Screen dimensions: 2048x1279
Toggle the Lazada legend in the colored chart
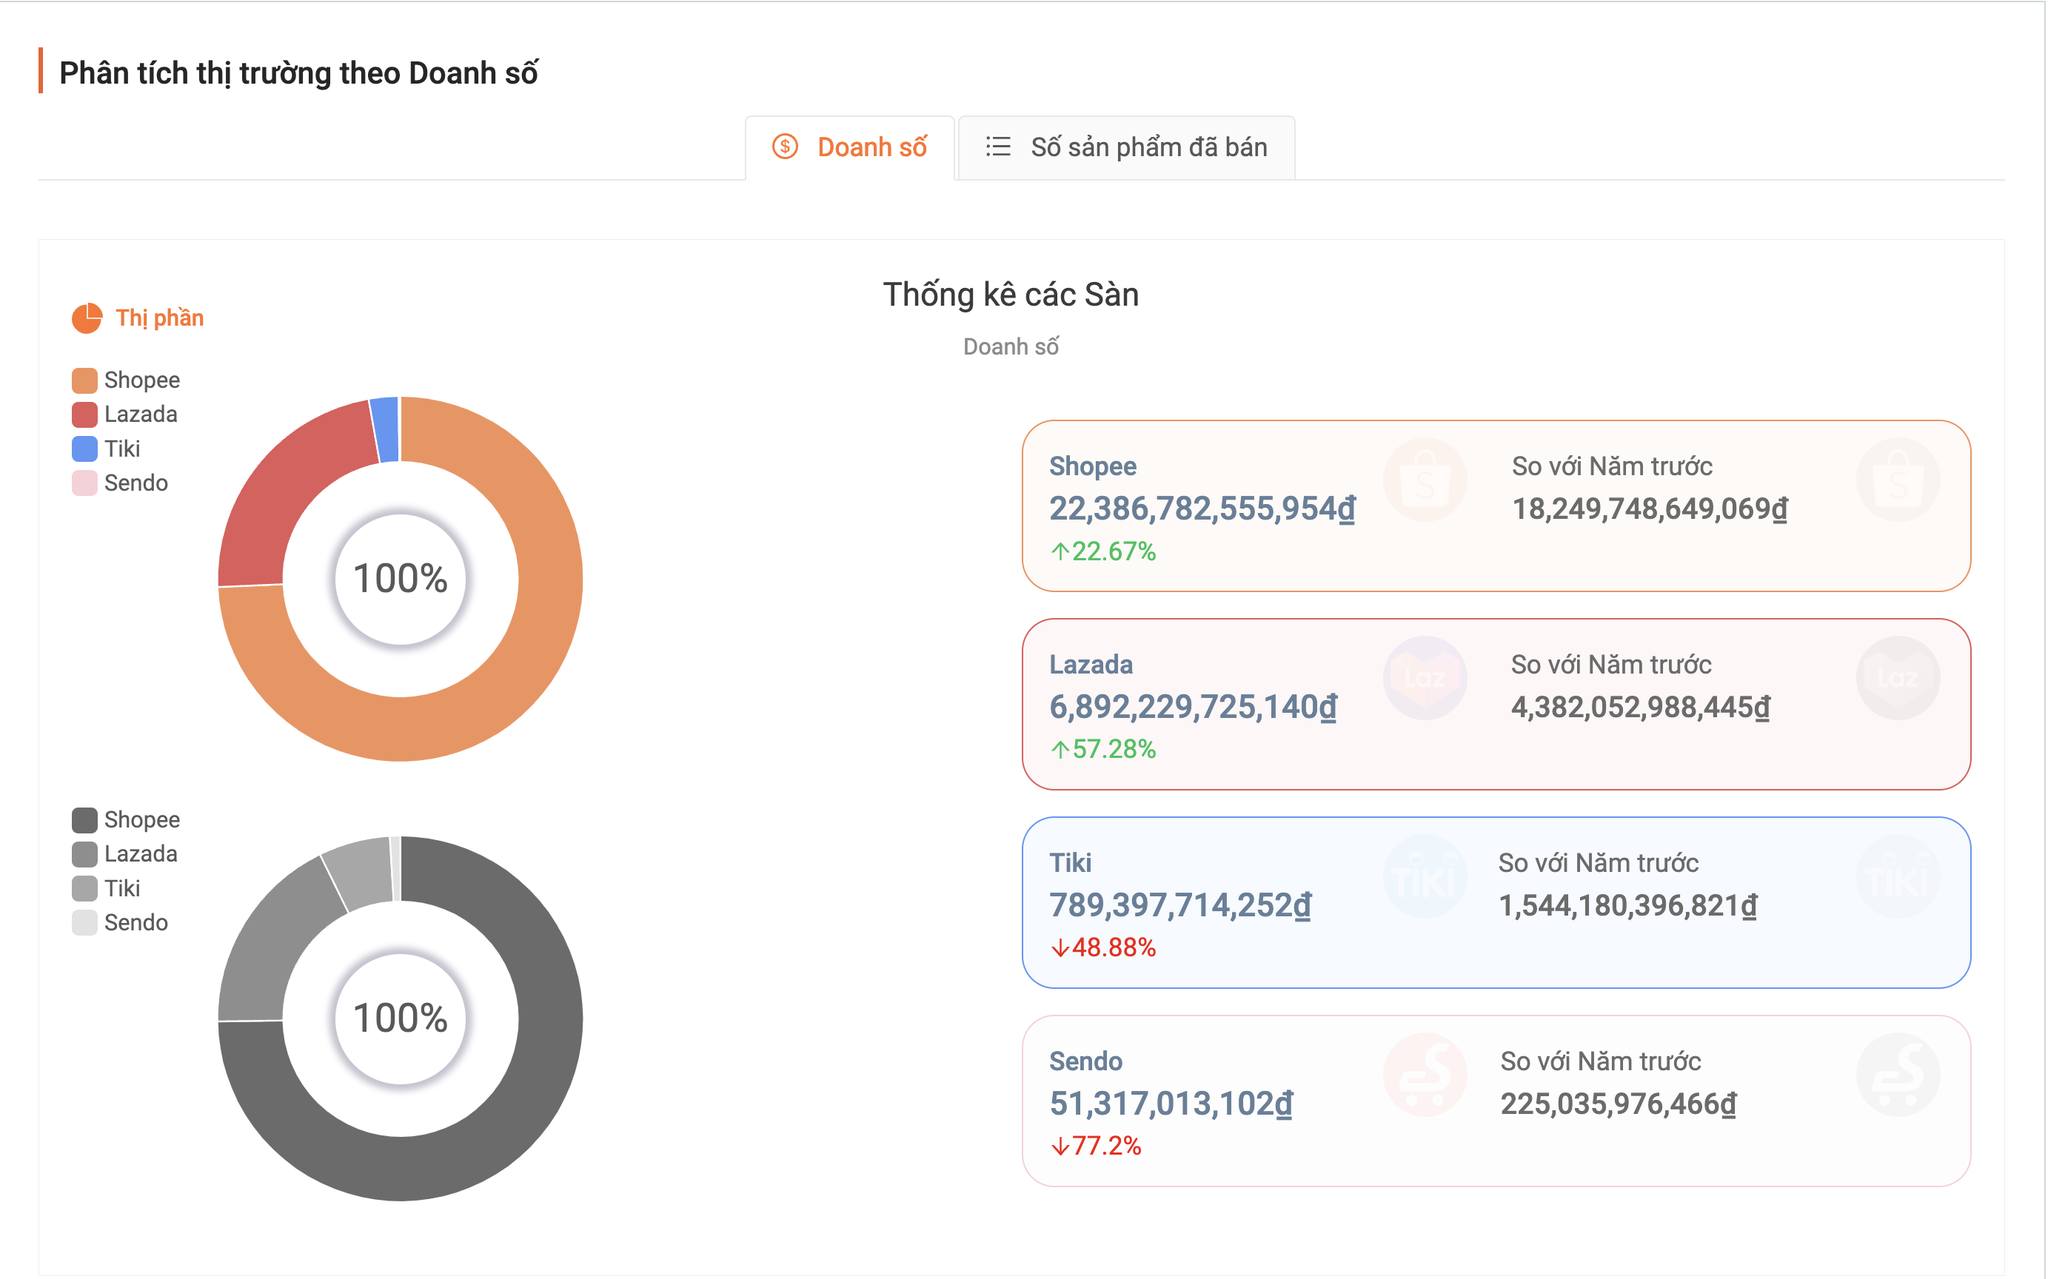(126, 414)
